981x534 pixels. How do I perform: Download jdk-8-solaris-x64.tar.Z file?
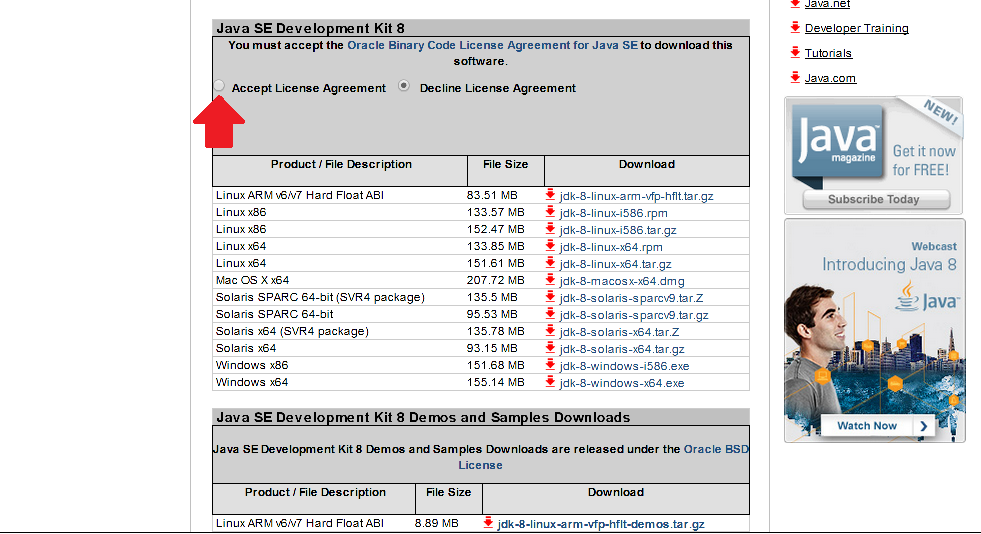click(x=619, y=331)
